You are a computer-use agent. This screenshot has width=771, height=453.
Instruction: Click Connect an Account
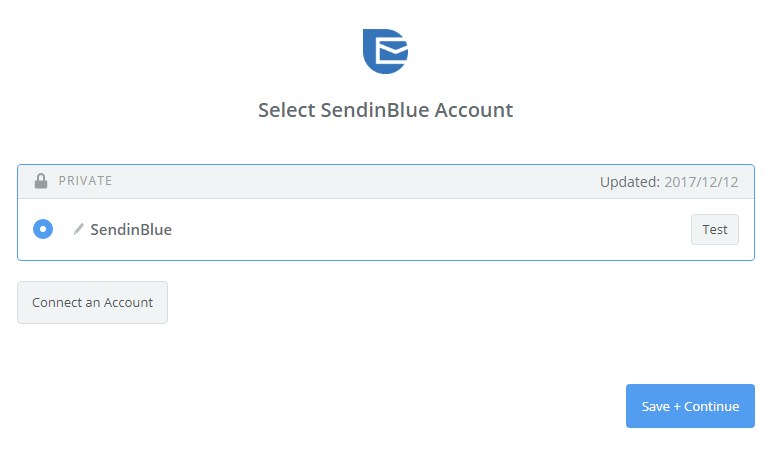[92, 302]
